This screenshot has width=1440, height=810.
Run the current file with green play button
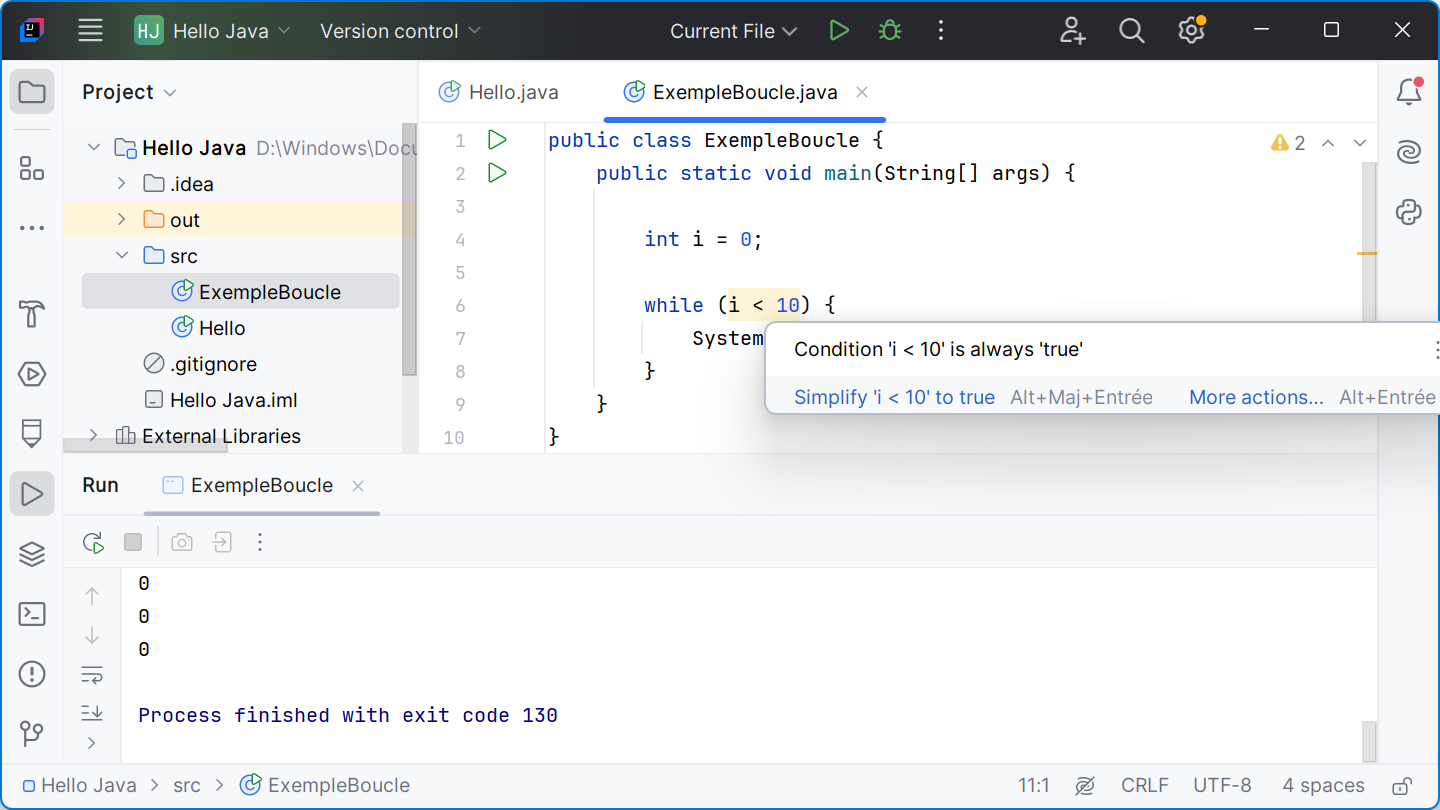point(839,31)
